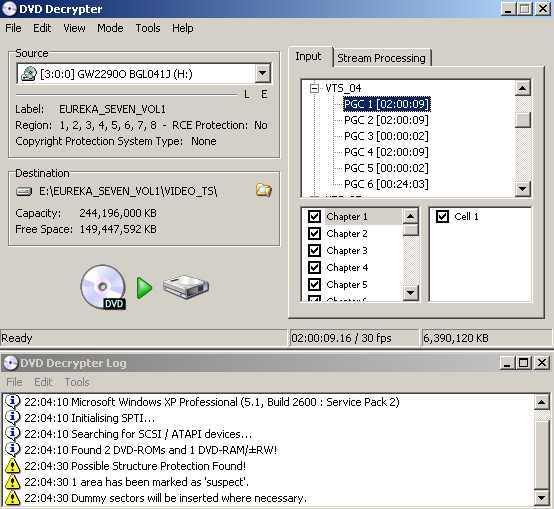Image resolution: width=554 pixels, height=509 pixels.
Task: Open Tools menu in Log window
Action: click(77, 382)
